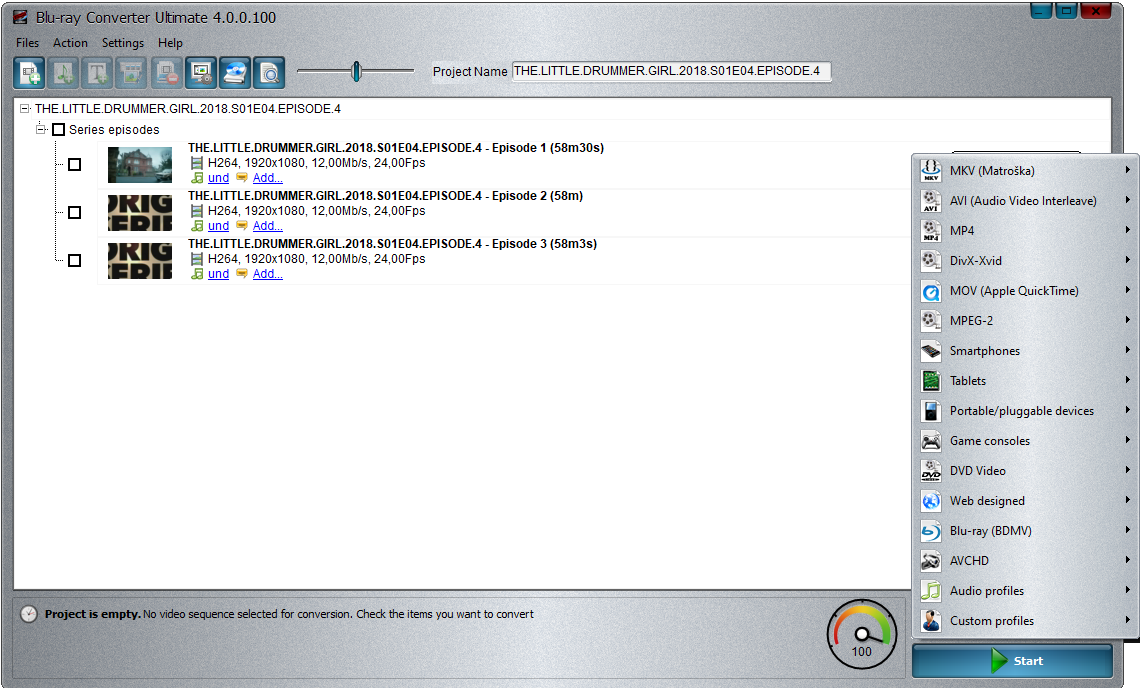The height and width of the screenshot is (688, 1140).
Task: Click the QuickTime MOV icon
Action: (x=931, y=291)
